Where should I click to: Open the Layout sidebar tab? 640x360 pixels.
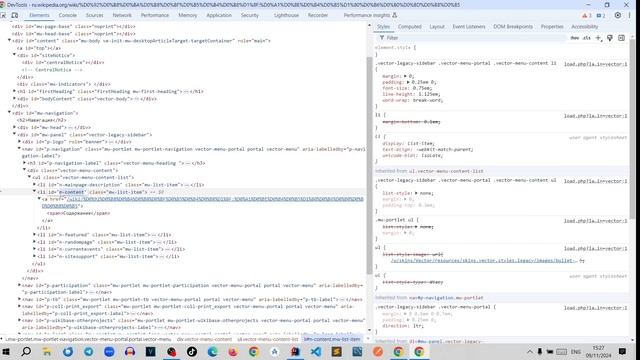click(x=437, y=27)
